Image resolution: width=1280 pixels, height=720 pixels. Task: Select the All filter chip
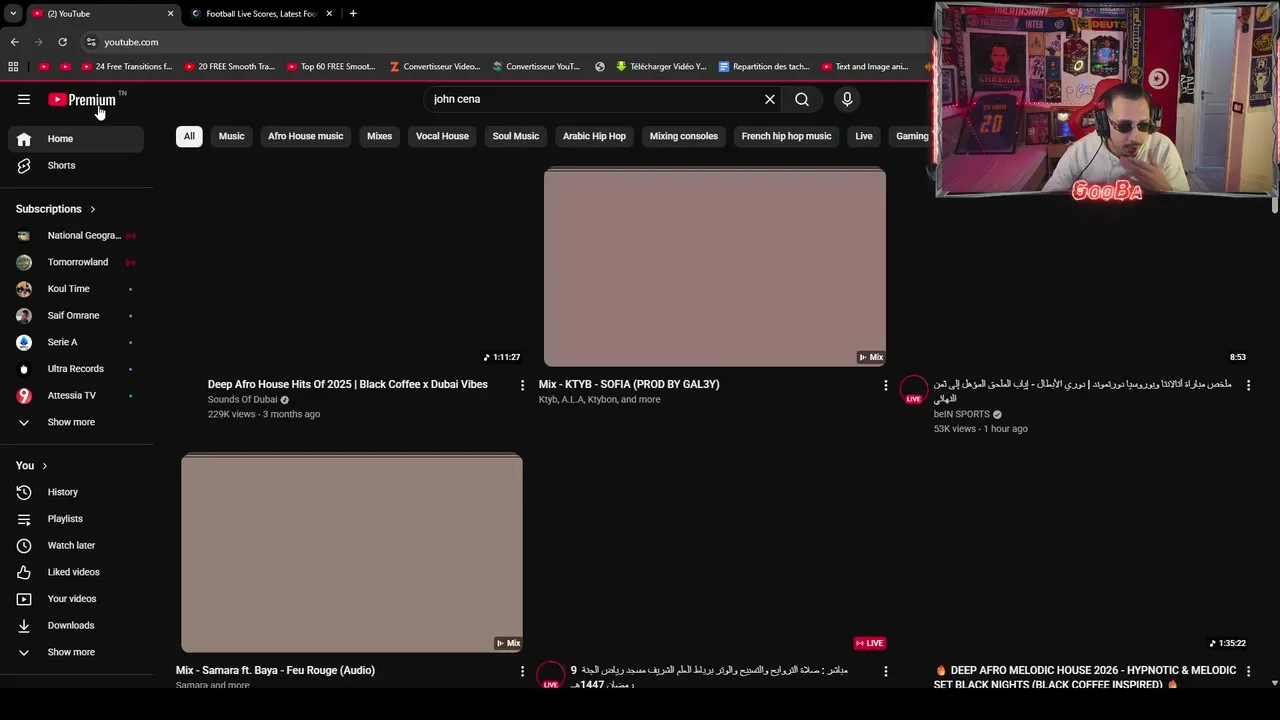pos(189,136)
